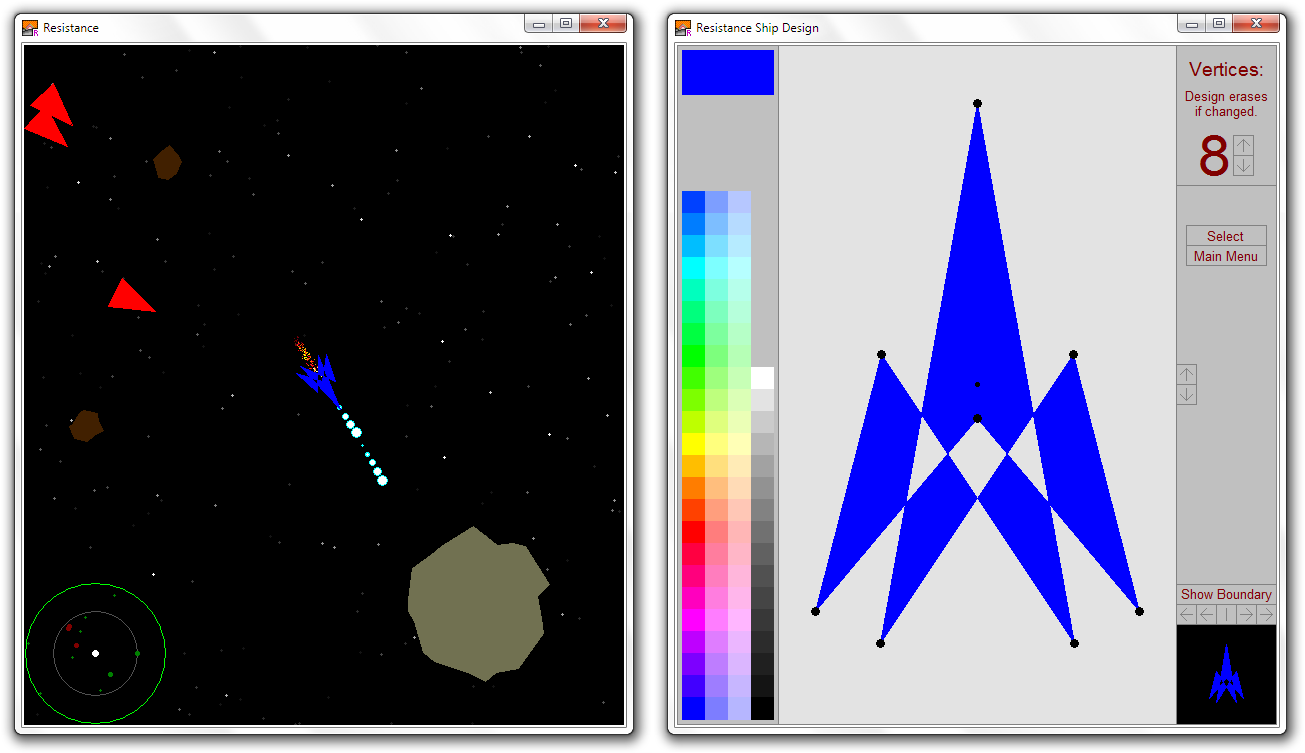1305x753 pixels.
Task: Click the first right arrow after the center line
Action: click(x=1246, y=614)
